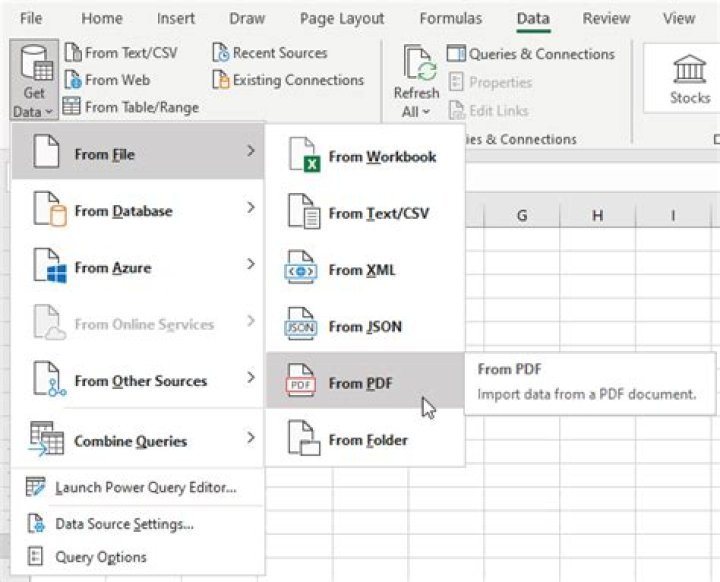The width and height of the screenshot is (720, 582).
Task: Switch to the Home ribbon tab
Action: coord(102,18)
